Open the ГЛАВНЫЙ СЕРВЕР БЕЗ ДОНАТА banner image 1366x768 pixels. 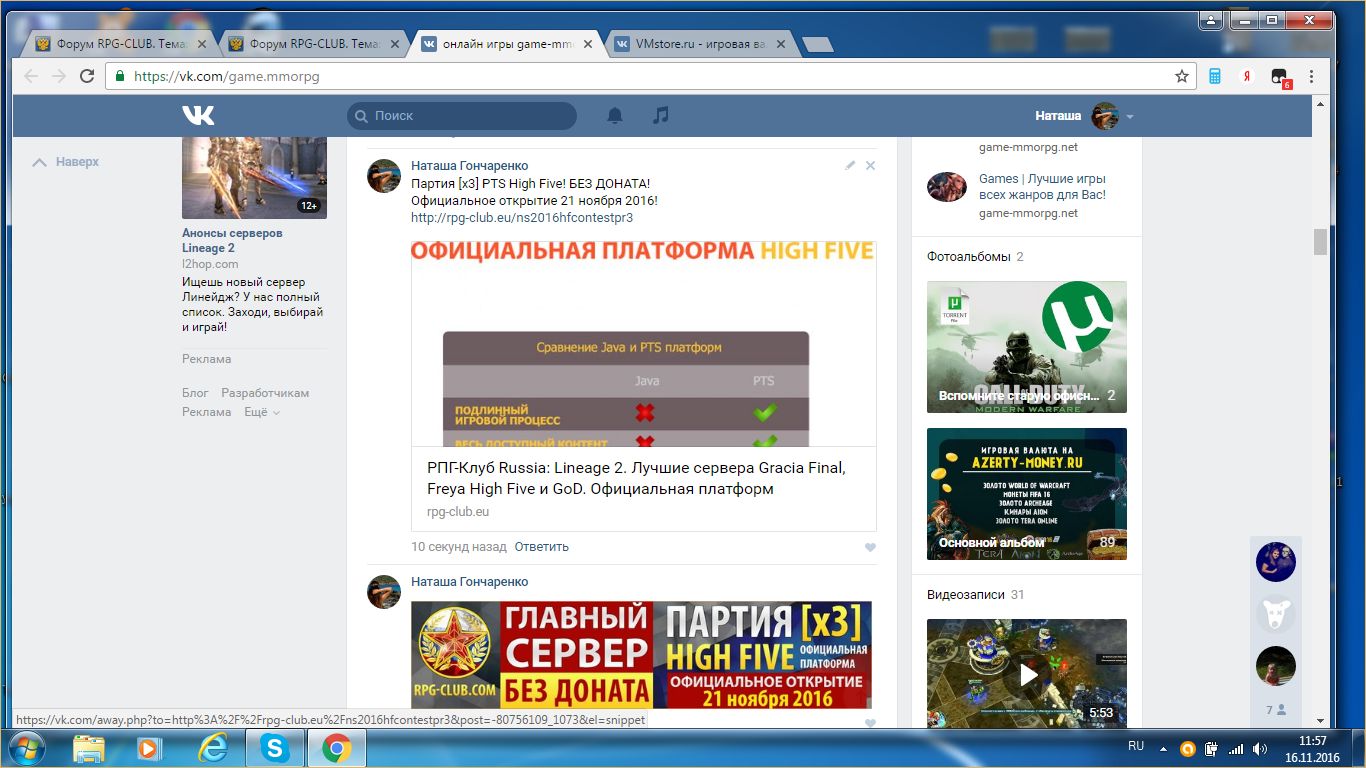(x=641, y=654)
